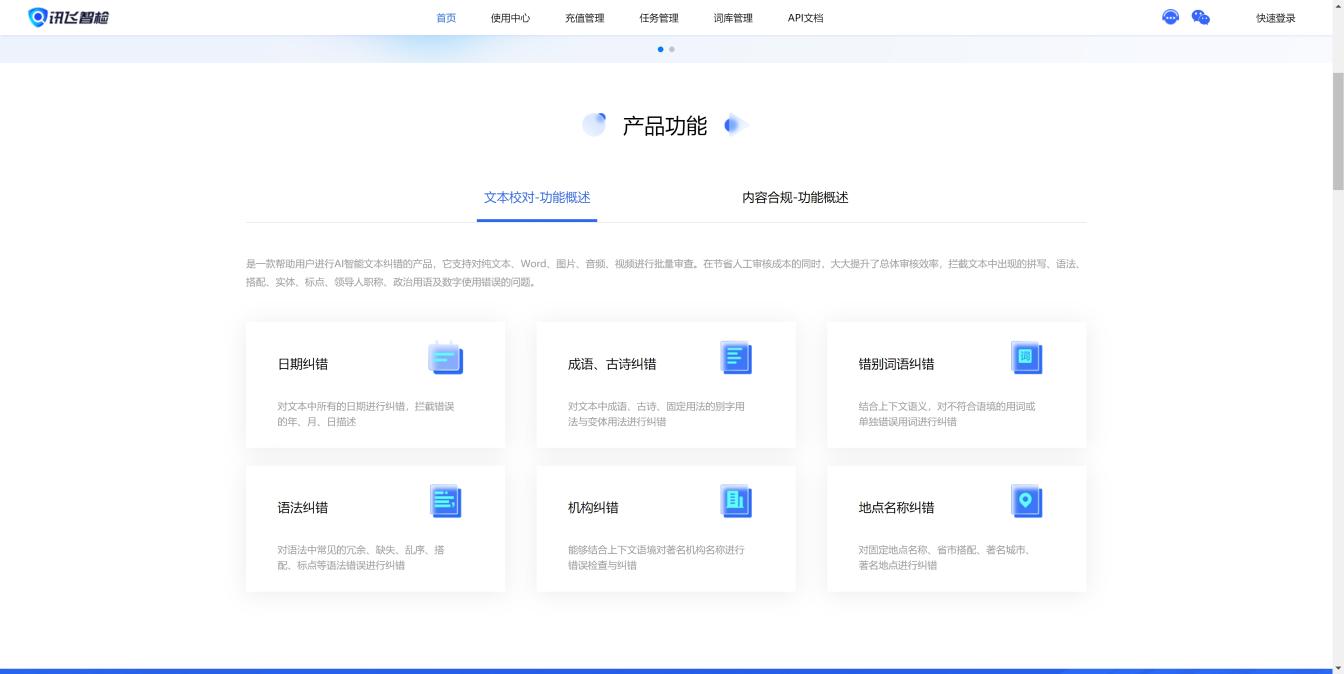This screenshot has width=1344, height=674.
Task: Select the second carousel dot
Action: pyautogui.click(x=672, y=49)
